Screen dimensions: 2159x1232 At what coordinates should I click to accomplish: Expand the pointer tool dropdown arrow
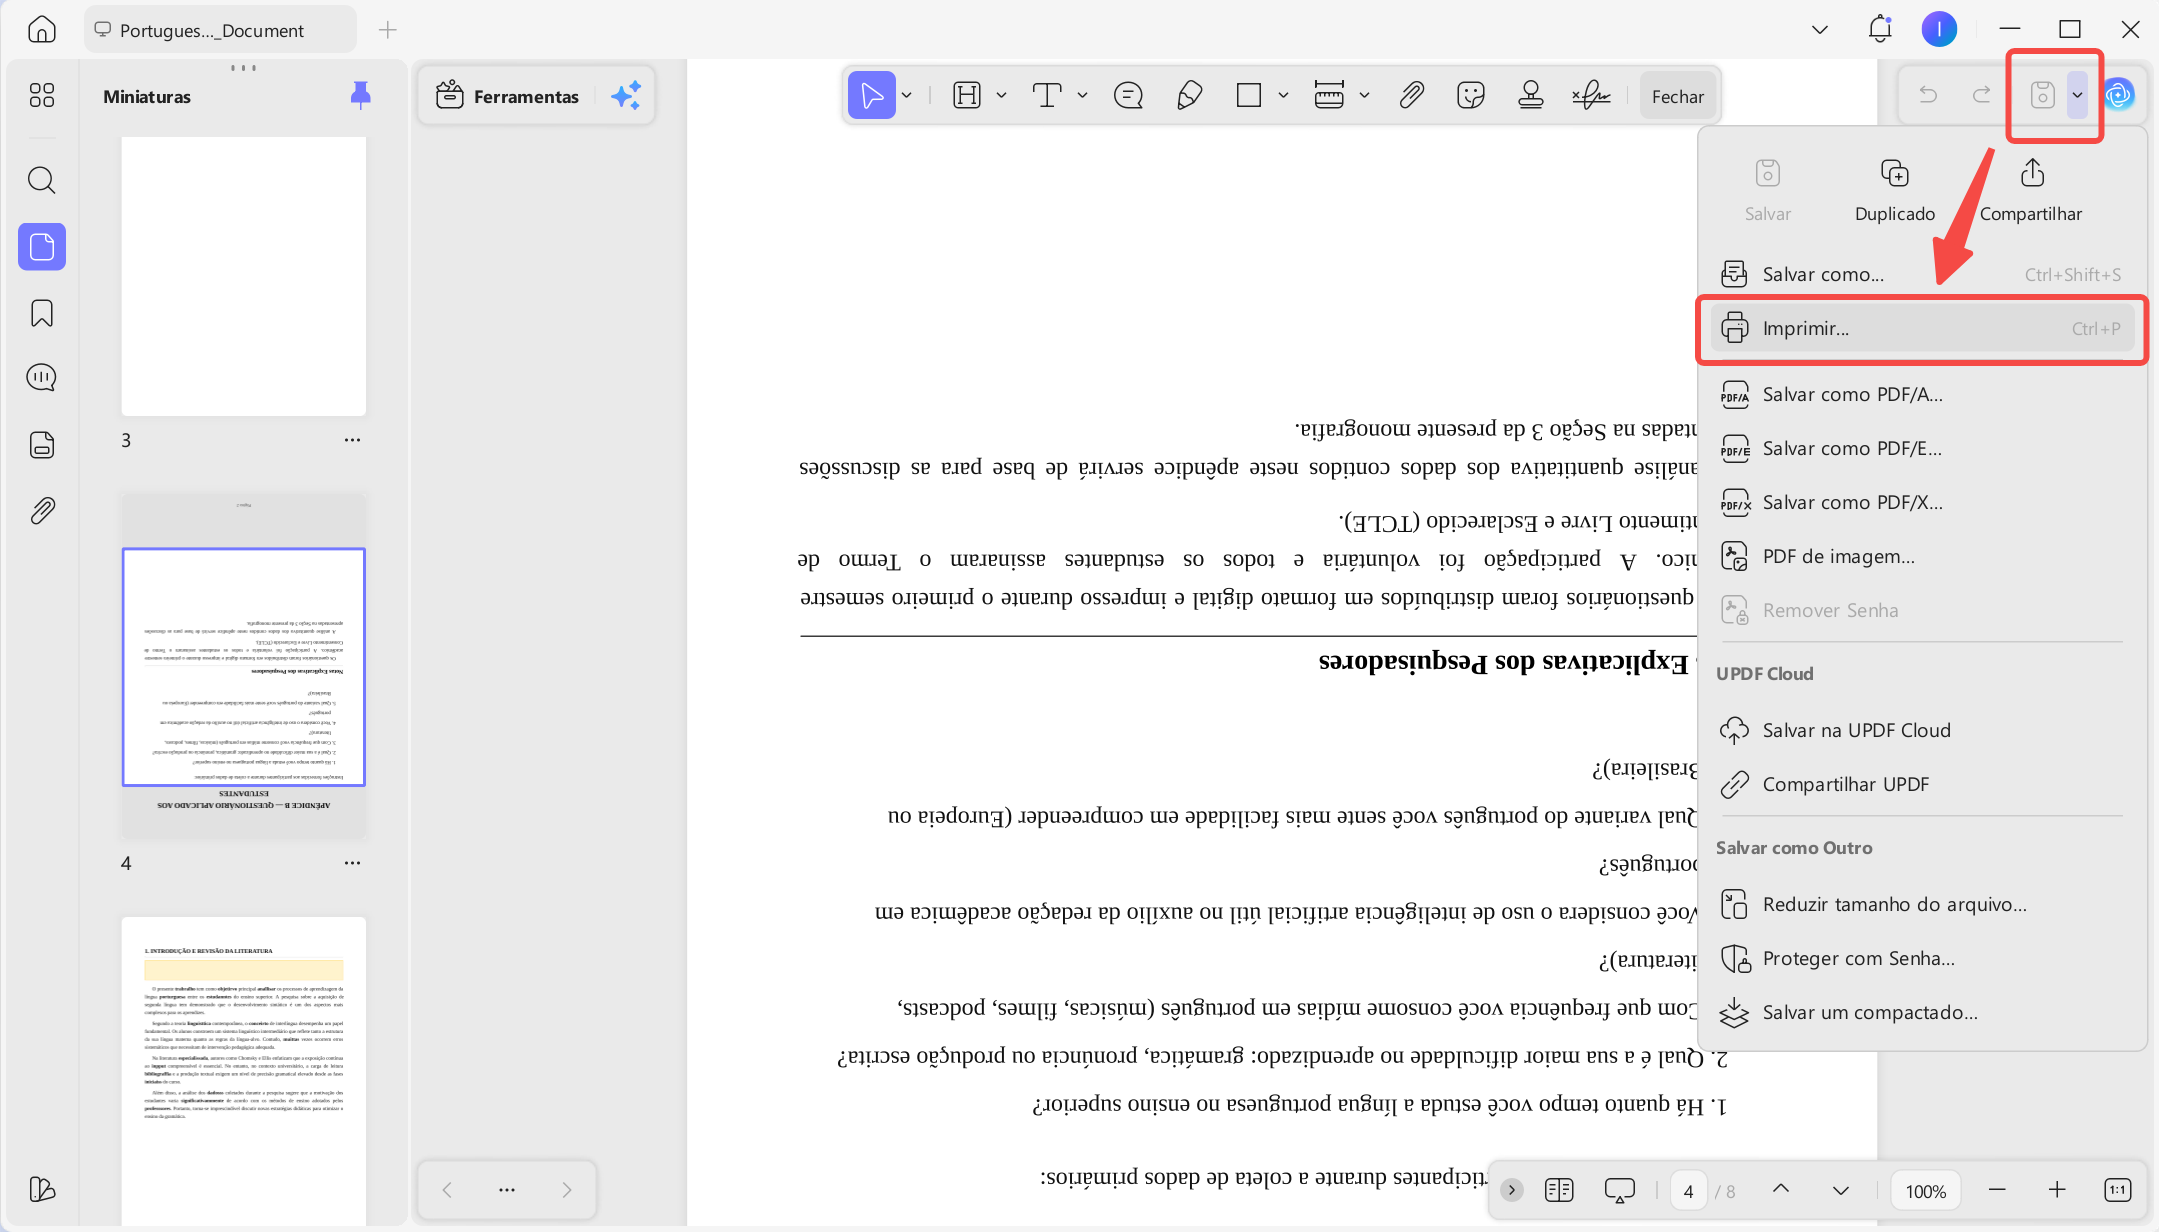point(907,96)
